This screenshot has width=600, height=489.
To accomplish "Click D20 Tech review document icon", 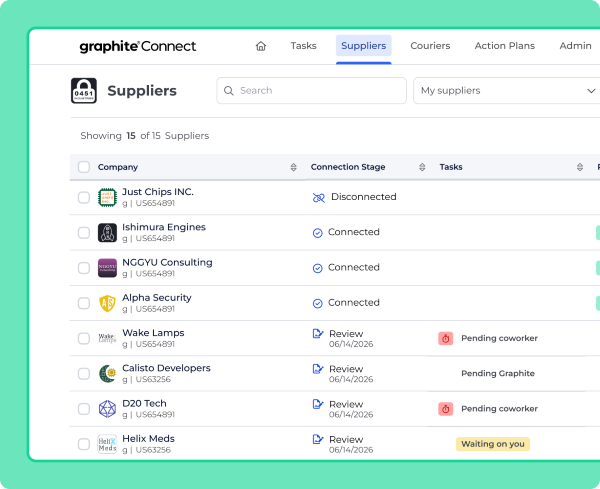I will [x=318, y=404].
